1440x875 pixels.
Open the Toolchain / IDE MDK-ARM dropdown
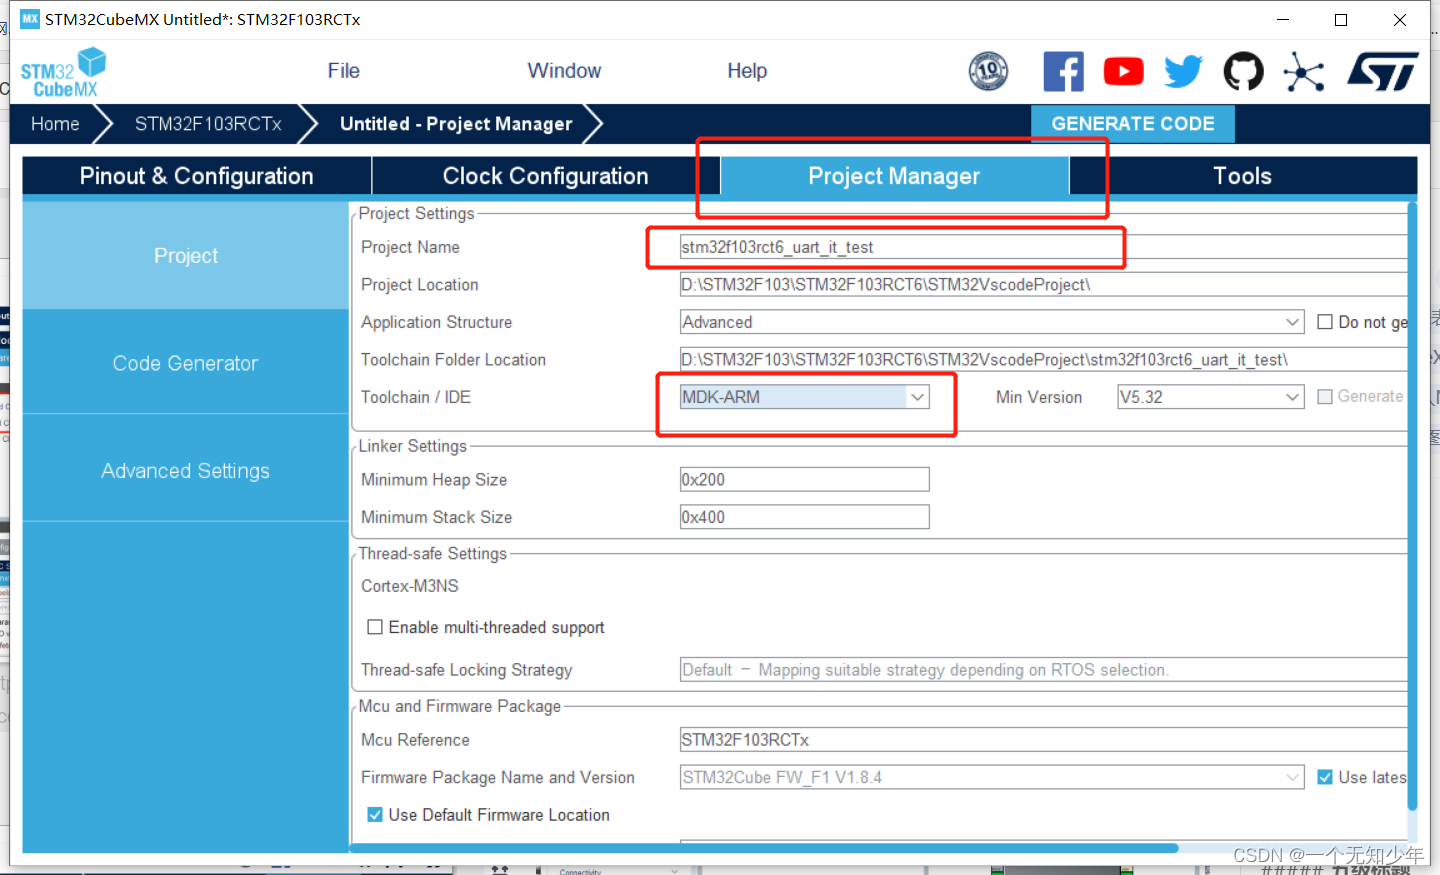pos(805,397)
